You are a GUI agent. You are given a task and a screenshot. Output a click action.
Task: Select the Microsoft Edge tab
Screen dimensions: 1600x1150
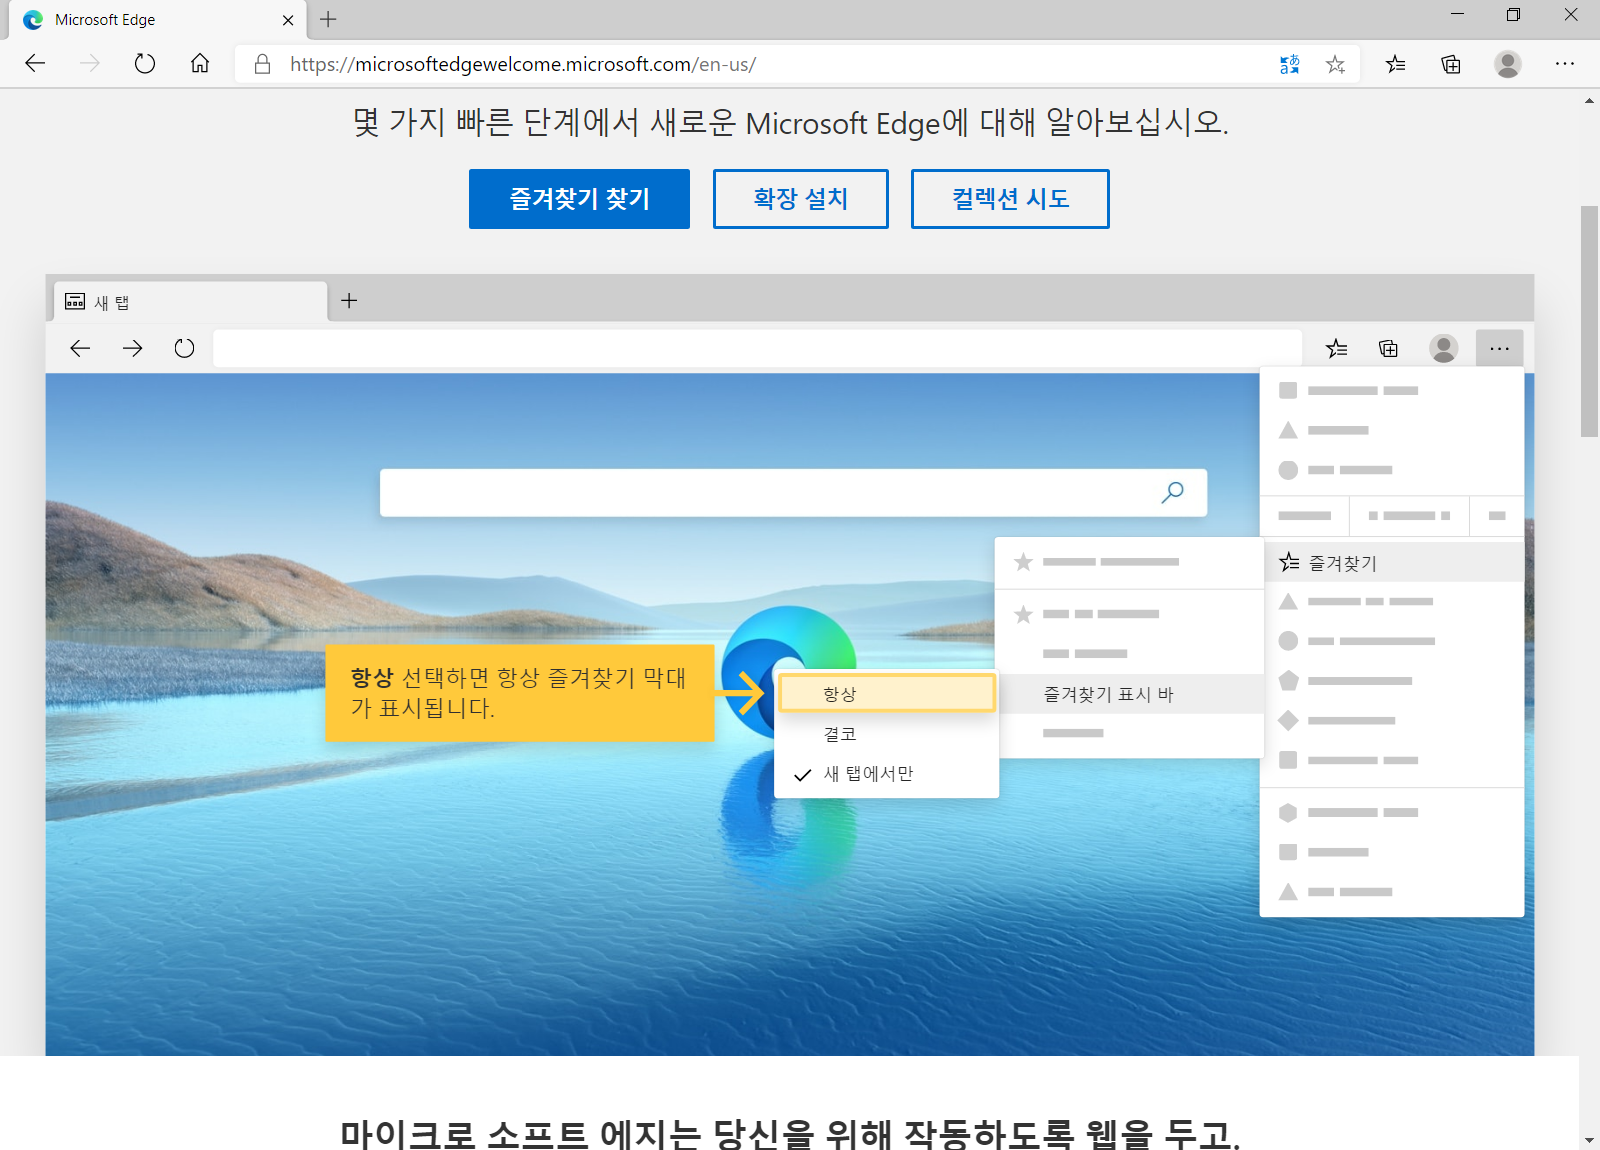[x=158, y=20]
